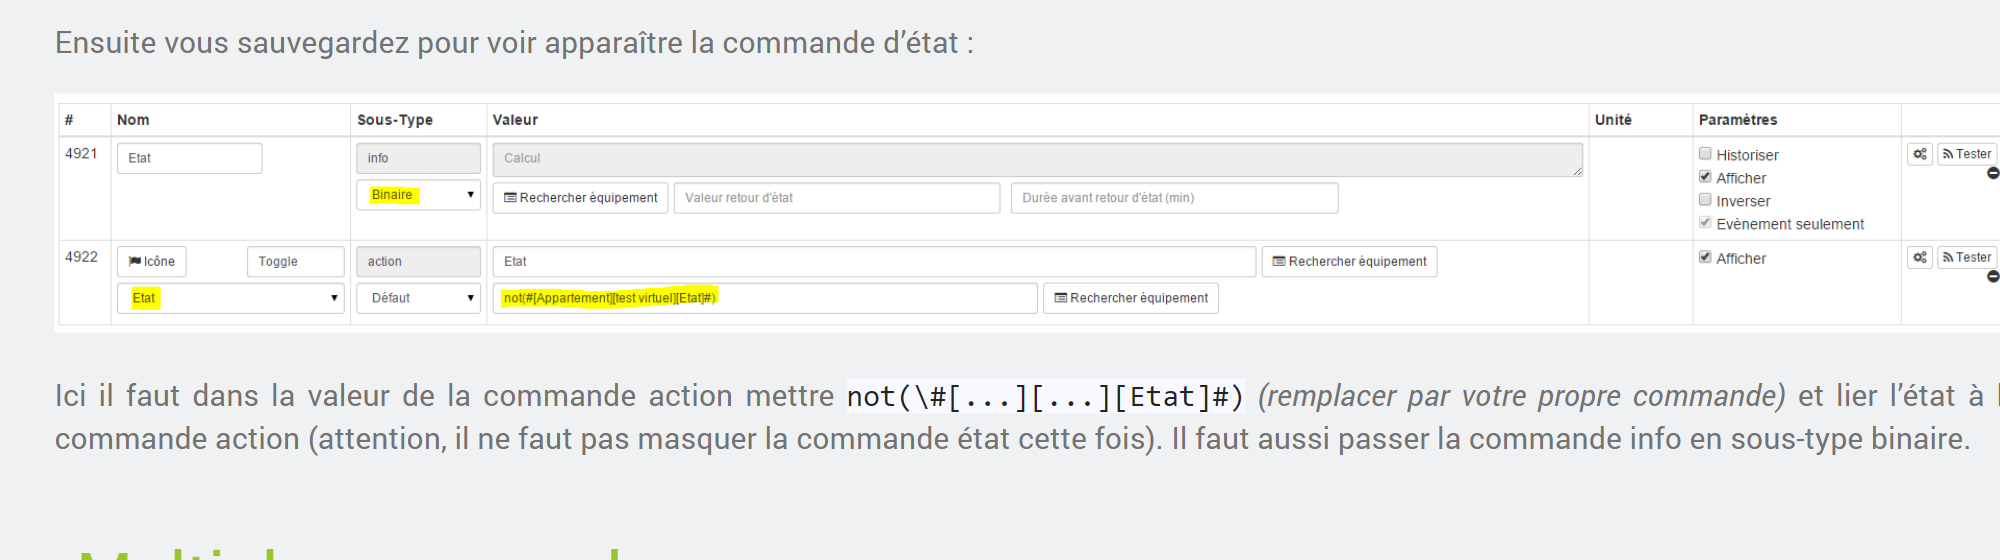Open the highlighted Etat linked-state dropdown
The width and height of the screenshot is (2000, 560).
(230, 298)
